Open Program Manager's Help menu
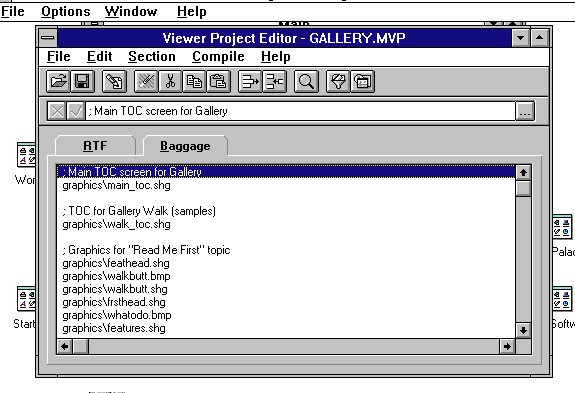Image resolution: width=575 pixels, height=393 pixels. 191,11
